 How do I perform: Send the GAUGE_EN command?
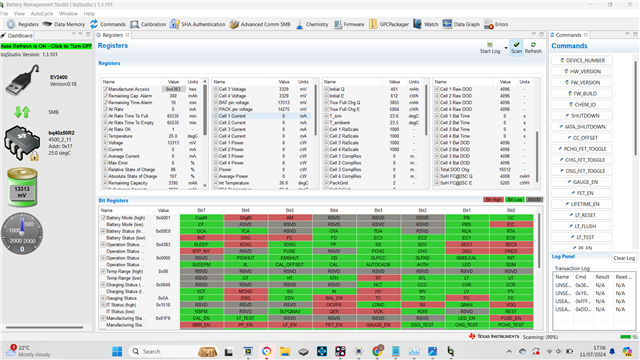[x=582, y=182]
